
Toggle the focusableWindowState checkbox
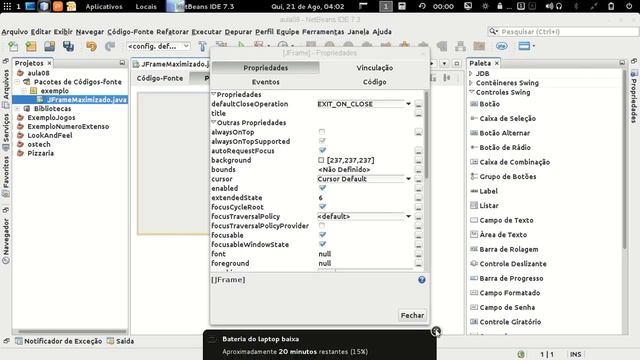click(322, 244)
